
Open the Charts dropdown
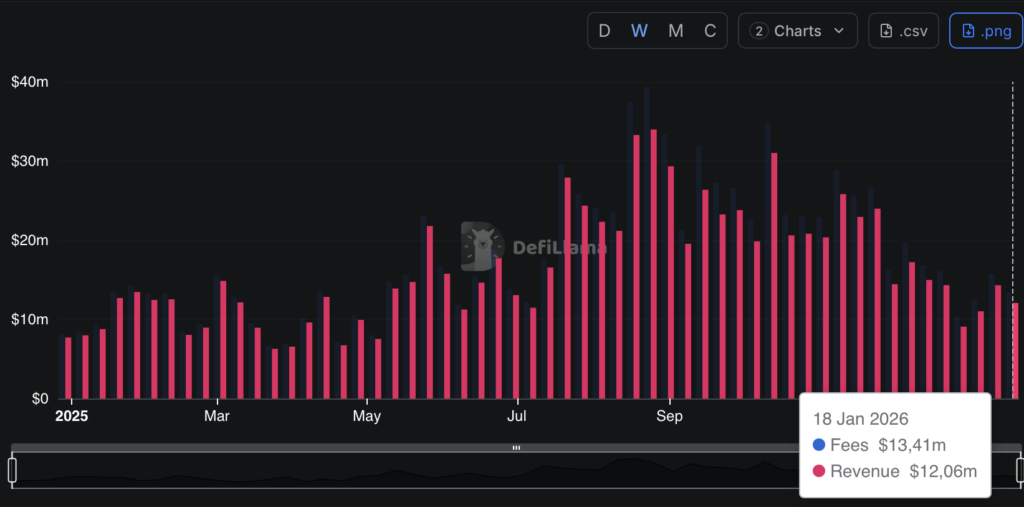pos(797,31)
